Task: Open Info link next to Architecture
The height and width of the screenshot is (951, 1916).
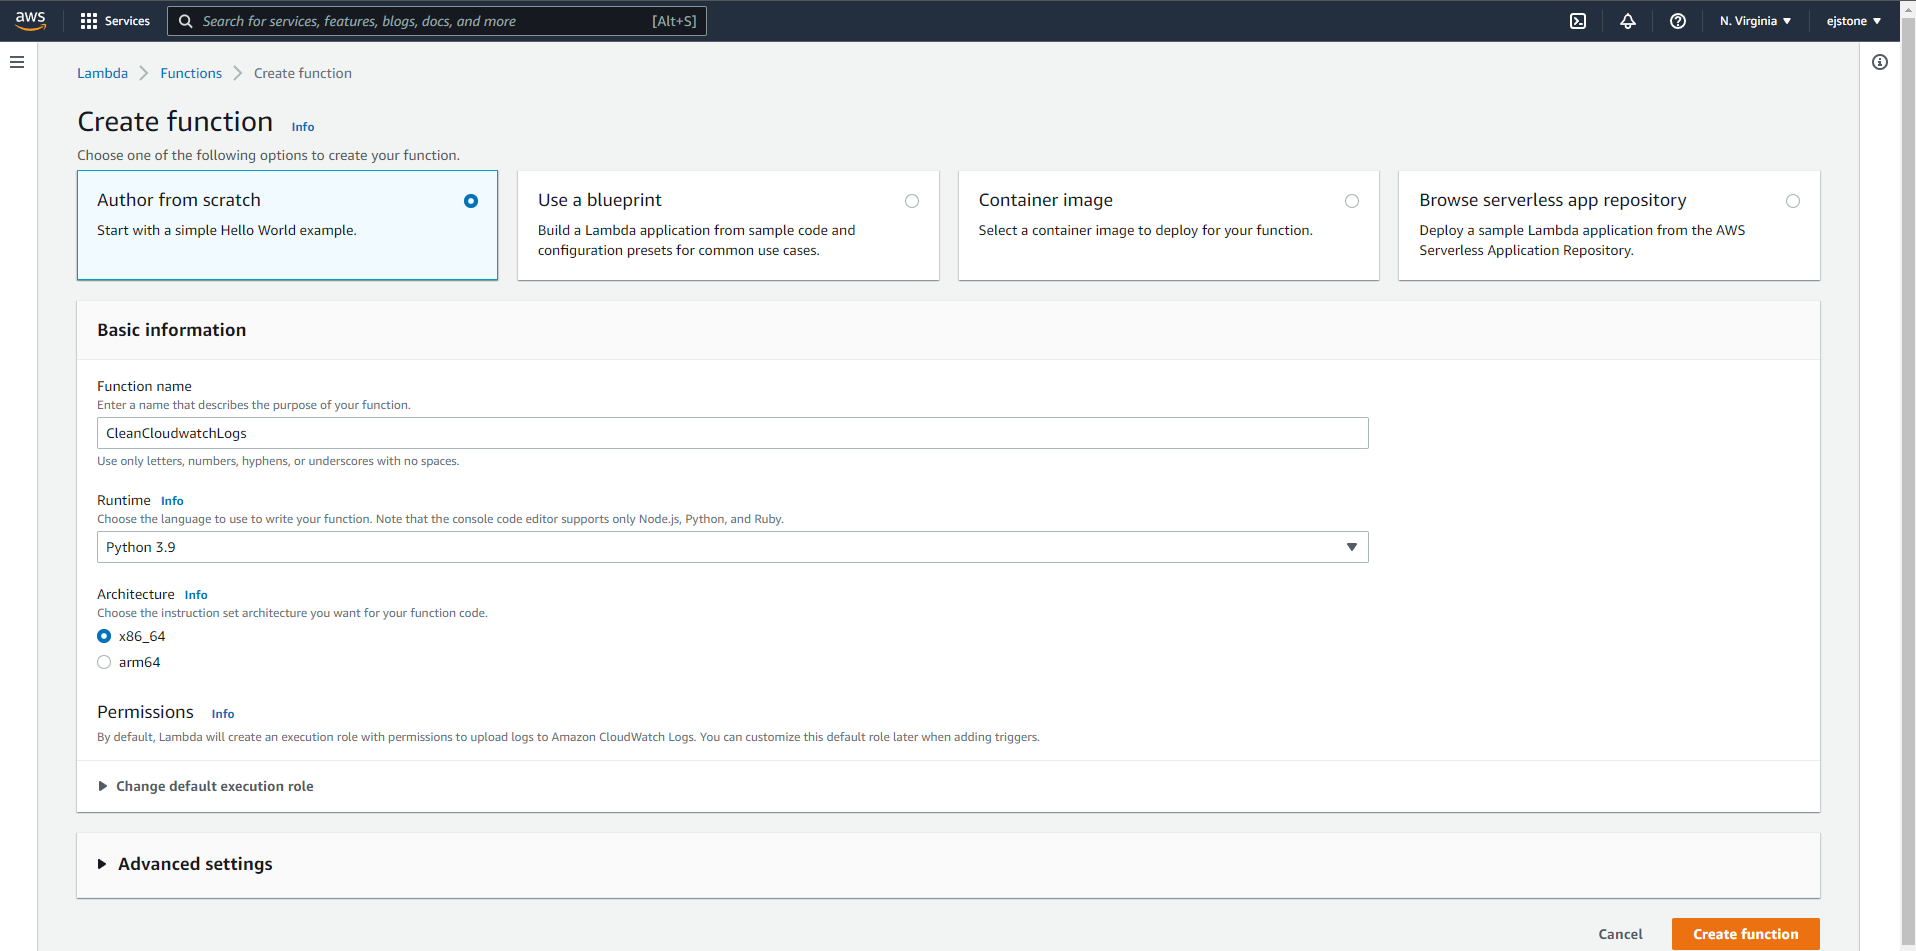Action: click(x=196, y=595)
